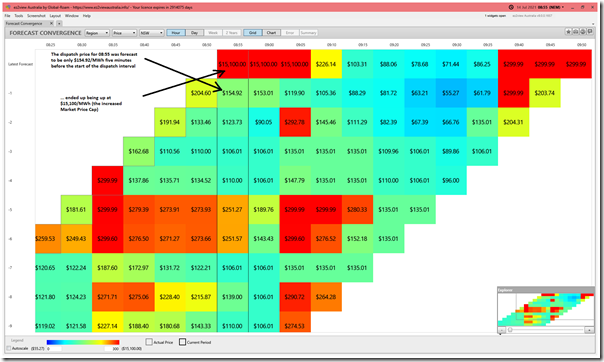The height and width of the screenshot is (362, 604).
Task: Click the $264.28 orange cell
Action: pyautogui.click(x=326, y=297)
